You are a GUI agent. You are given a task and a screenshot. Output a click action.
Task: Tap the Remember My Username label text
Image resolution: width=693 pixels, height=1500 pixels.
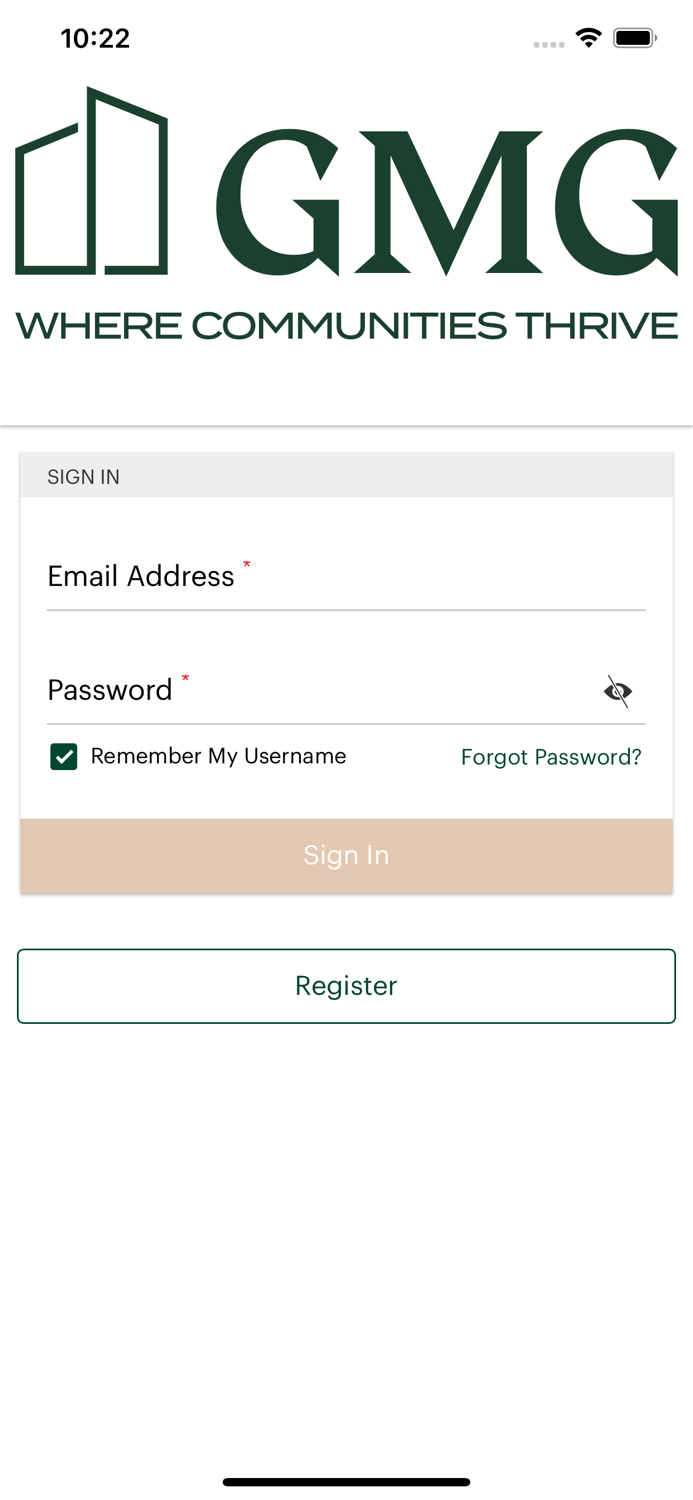tap(218, 756)
